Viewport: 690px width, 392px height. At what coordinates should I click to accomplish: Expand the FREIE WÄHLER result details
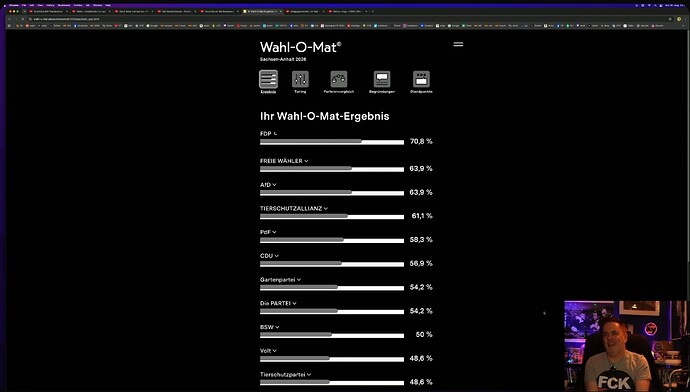point(306,161)
